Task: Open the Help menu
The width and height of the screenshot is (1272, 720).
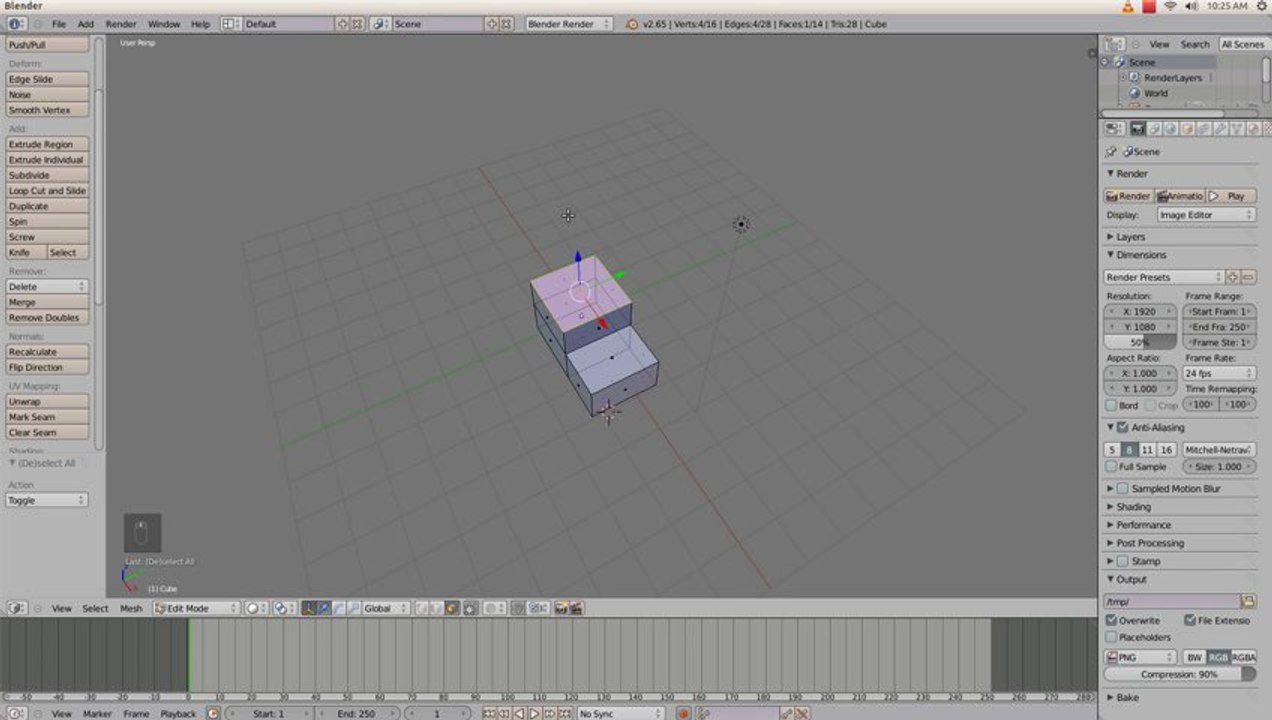Action: tap(200, 23)
